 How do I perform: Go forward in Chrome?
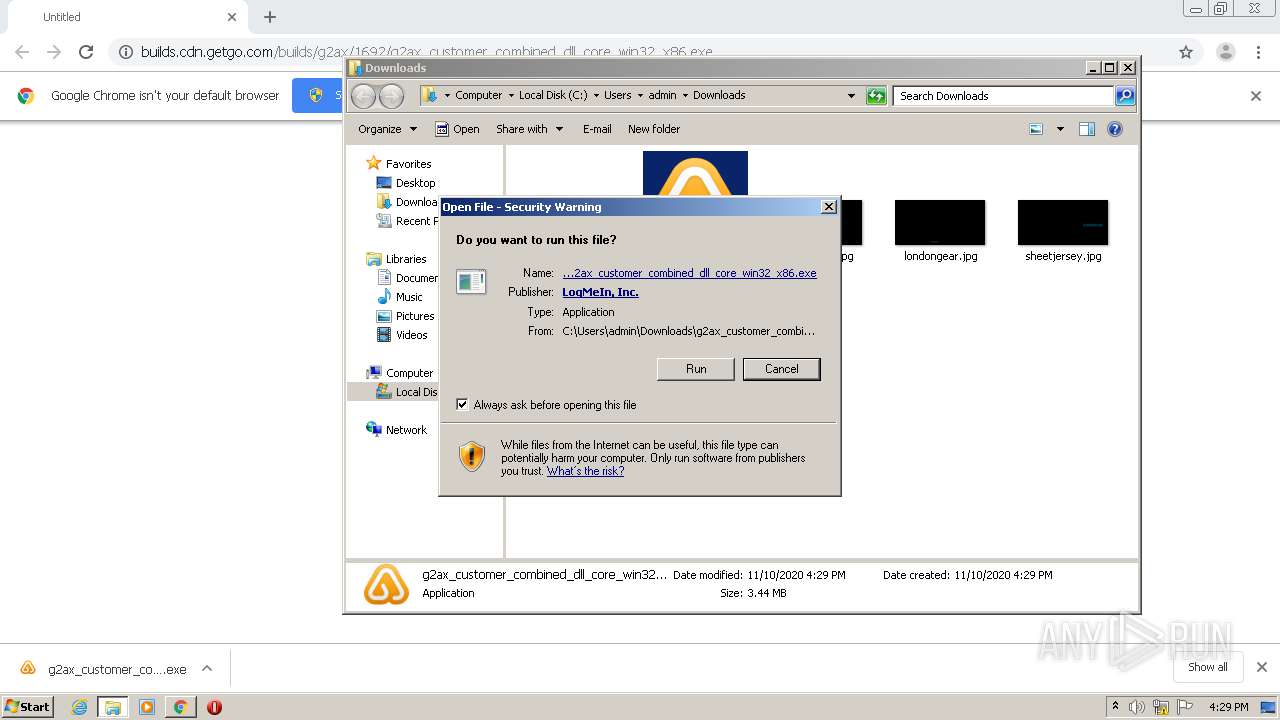(x=54, y=52)
